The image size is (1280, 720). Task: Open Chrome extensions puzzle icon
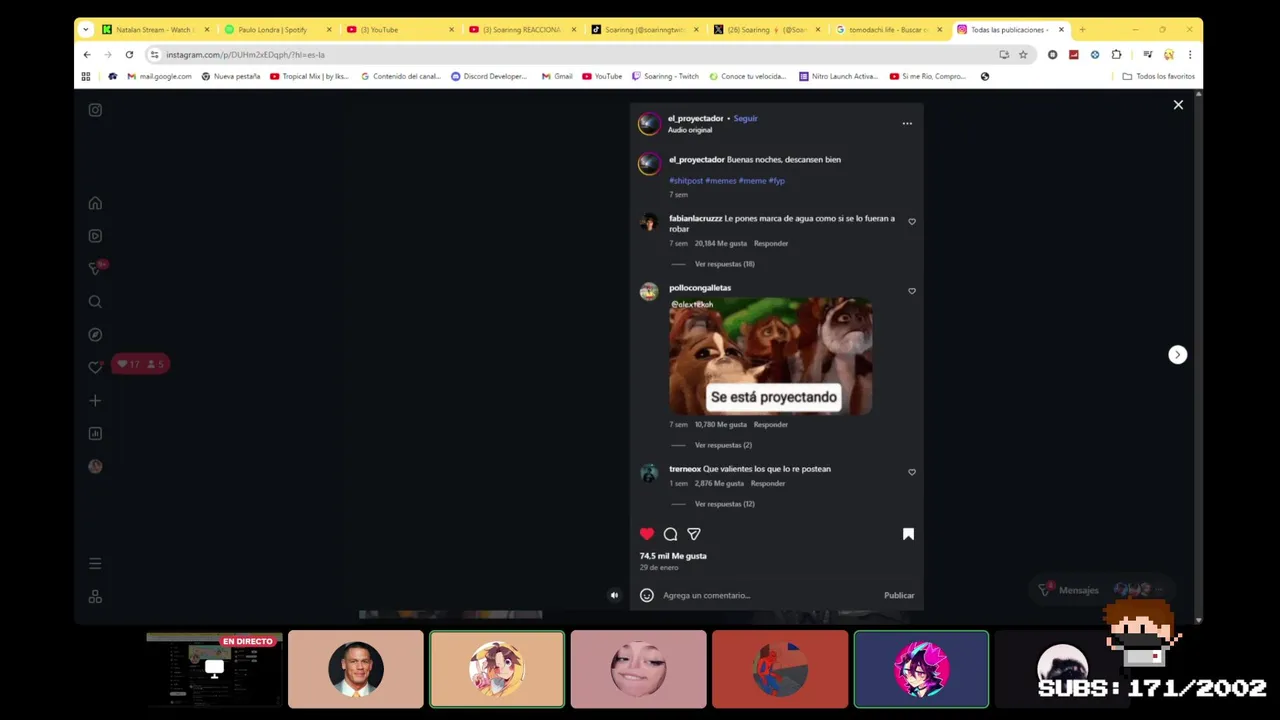click(1116, 55)
